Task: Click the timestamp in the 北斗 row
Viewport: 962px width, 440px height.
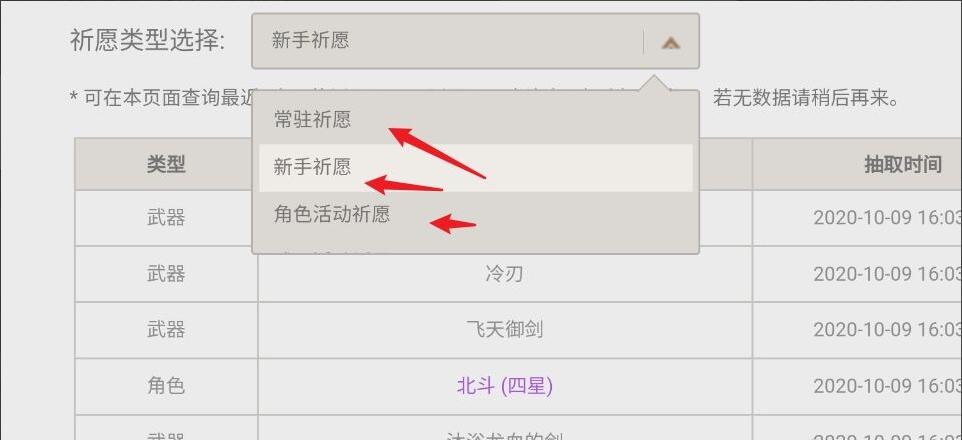Action: [887, 387]
